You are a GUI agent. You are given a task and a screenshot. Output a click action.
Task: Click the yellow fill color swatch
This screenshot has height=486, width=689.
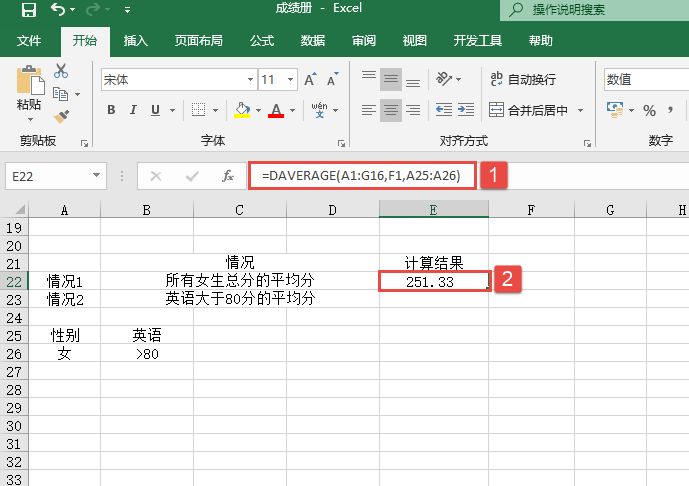point(241,110)
